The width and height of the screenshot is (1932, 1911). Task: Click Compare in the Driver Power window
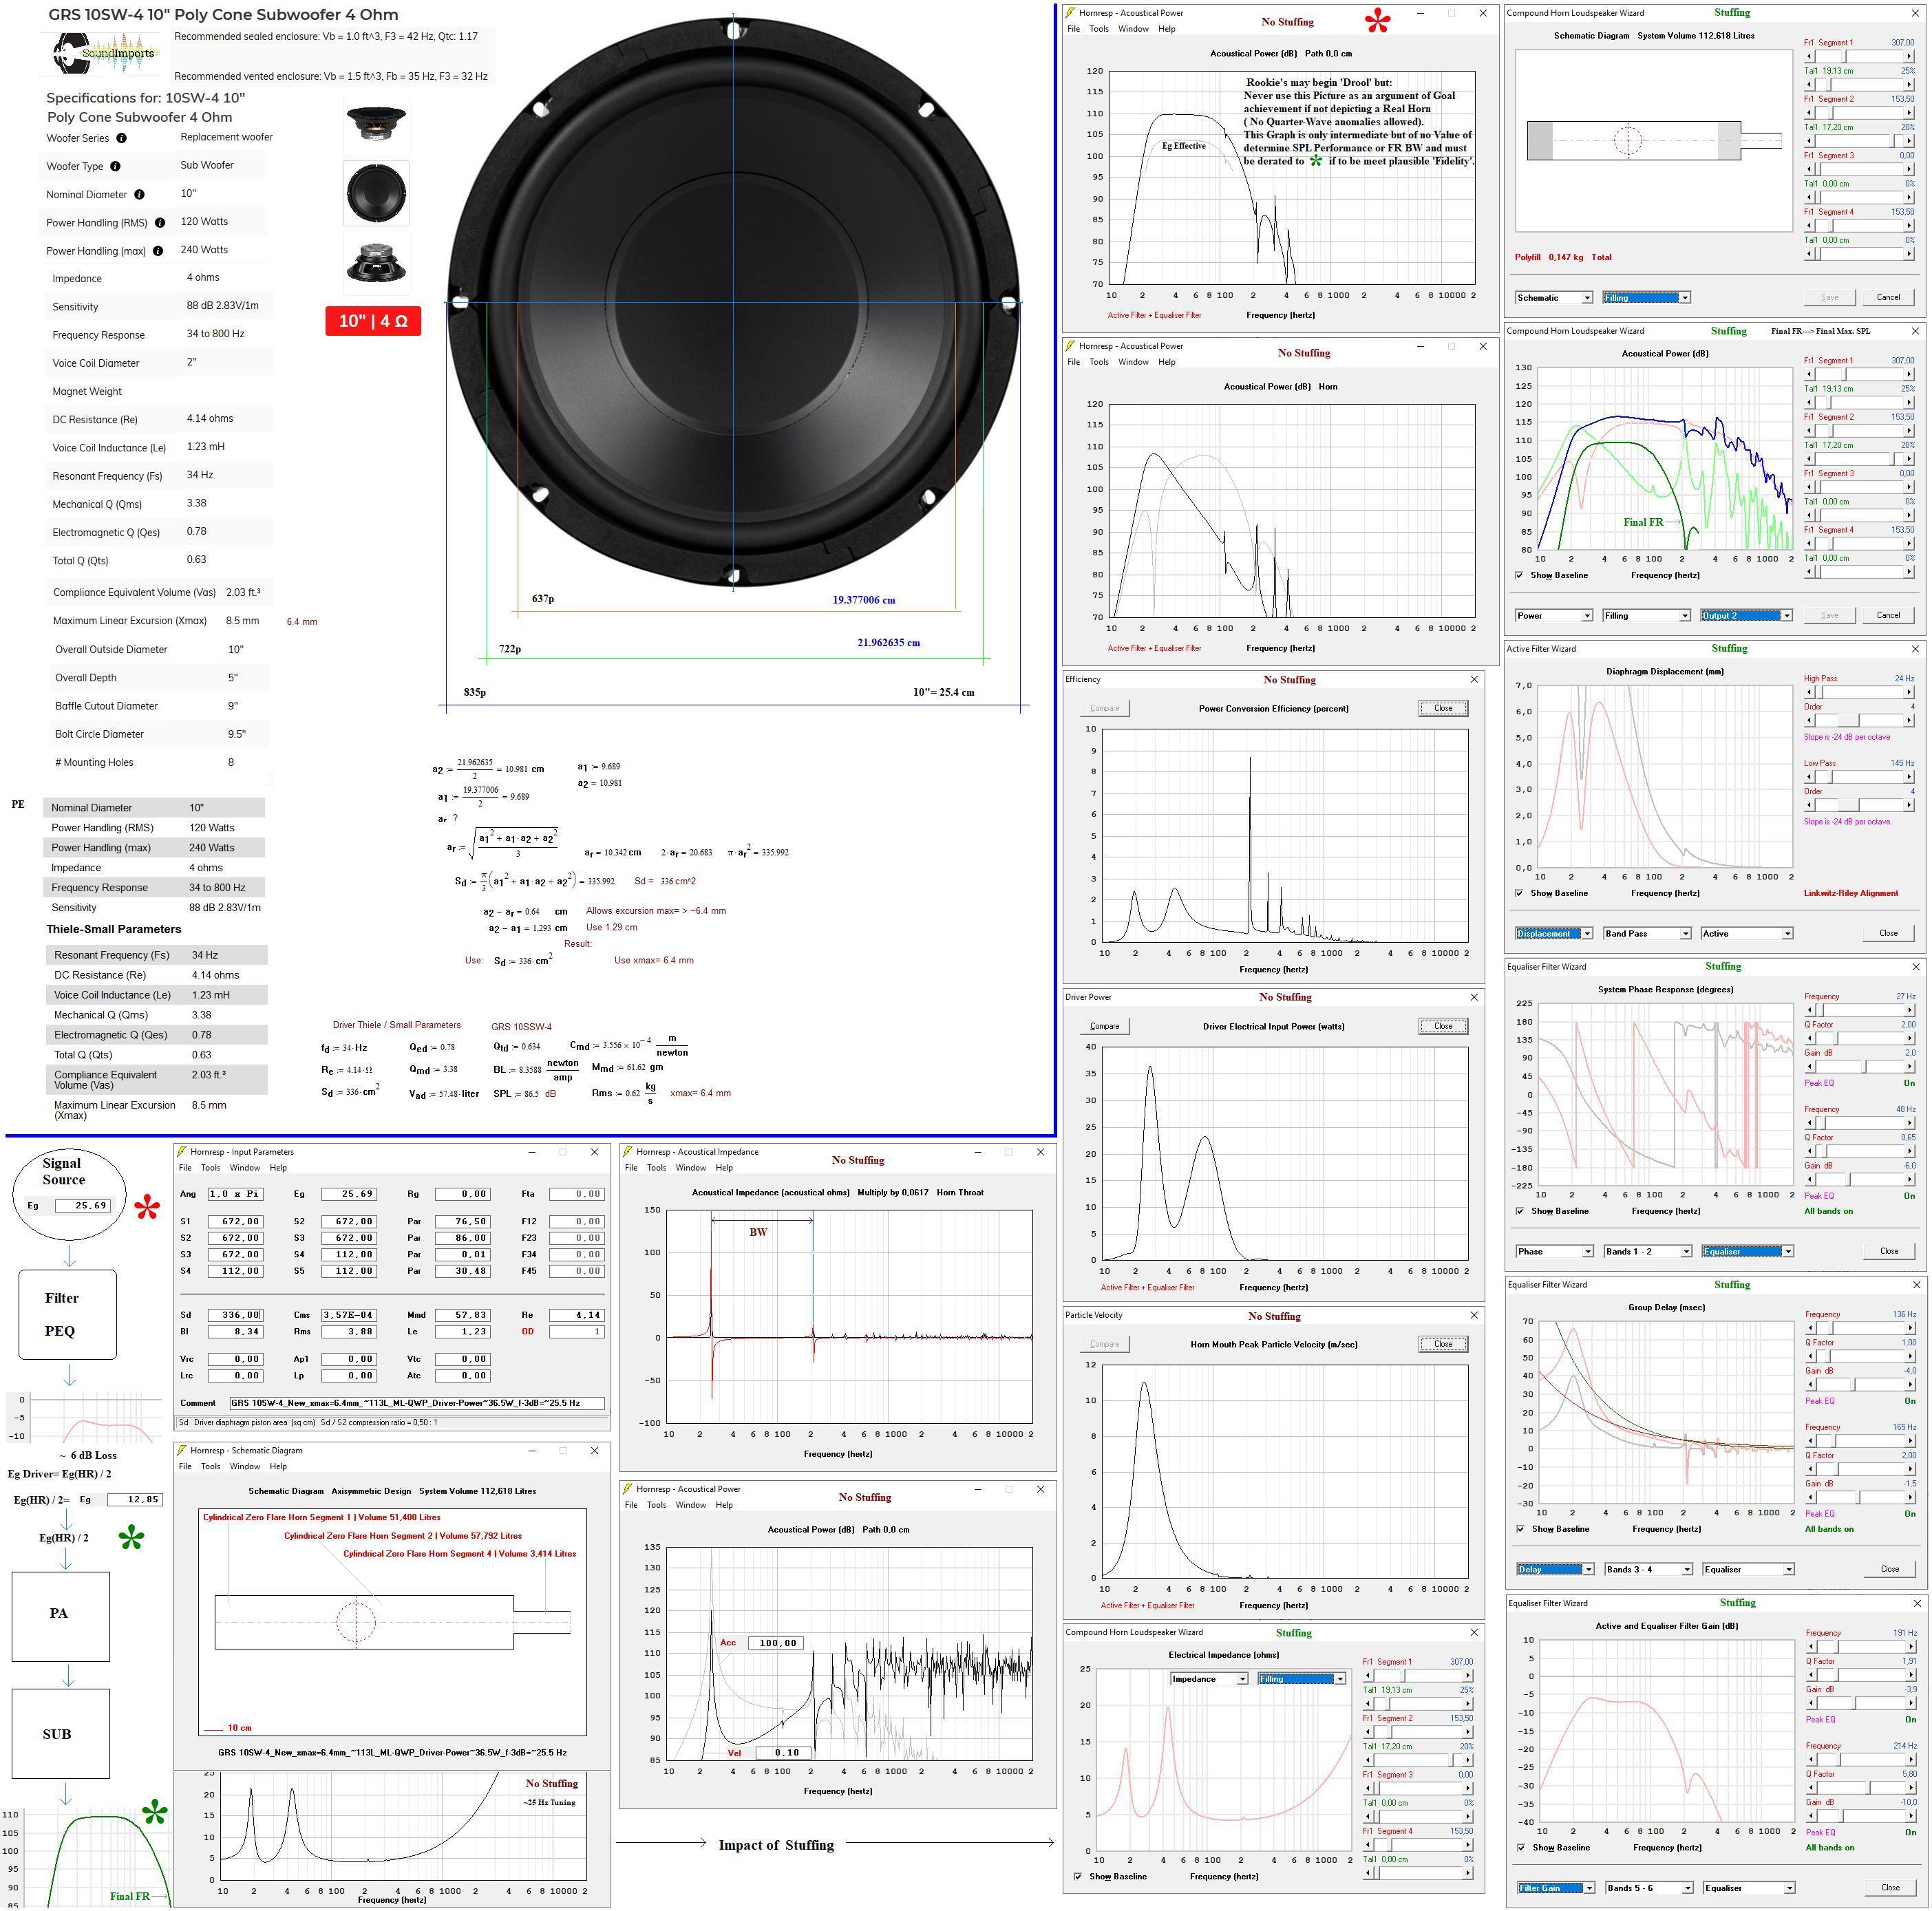click(1104, 1026)
